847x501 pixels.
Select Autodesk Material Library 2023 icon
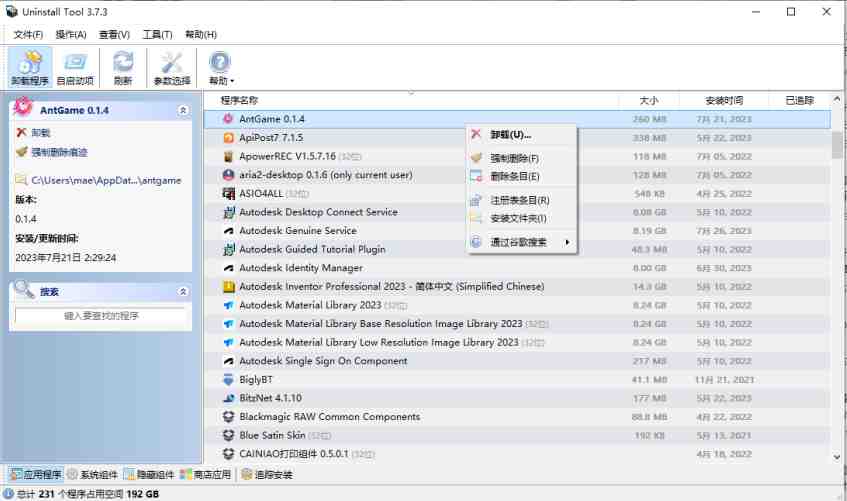click(228, 305)
